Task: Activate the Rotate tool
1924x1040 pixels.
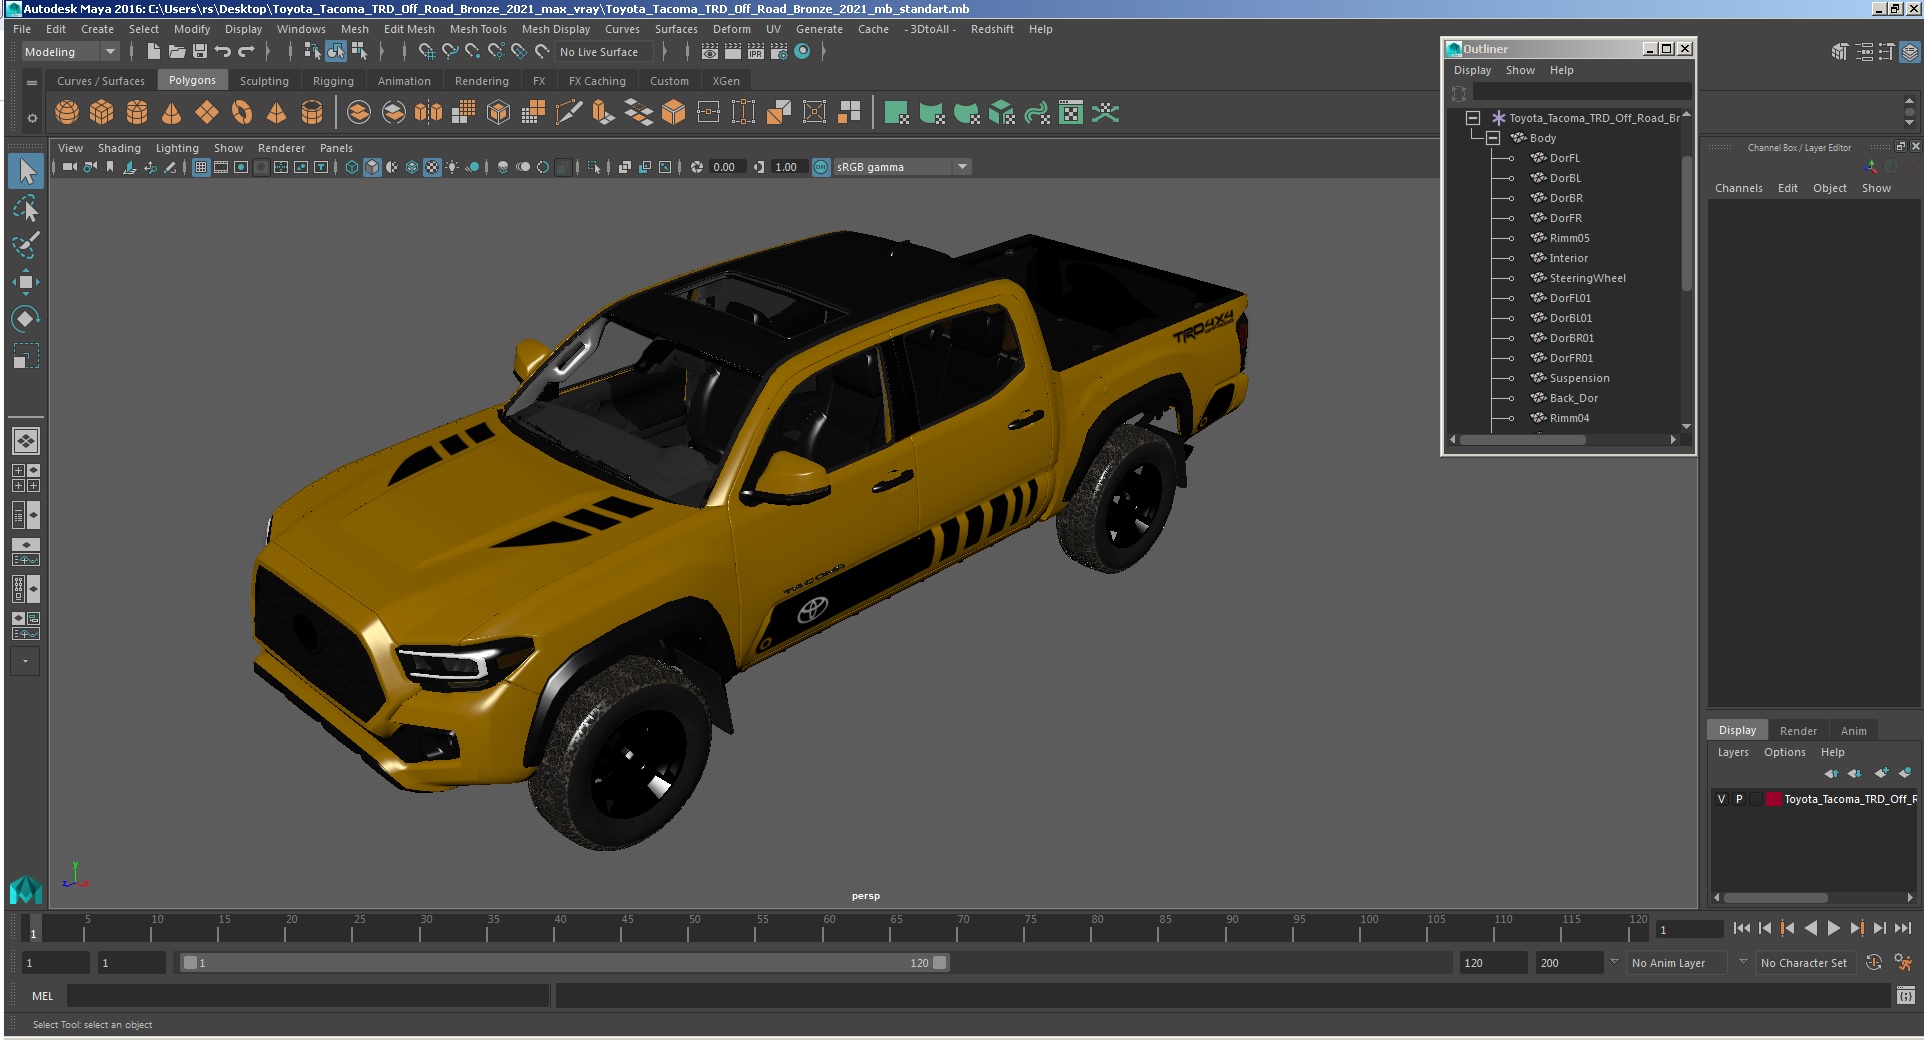Action: tap(26, 319)
